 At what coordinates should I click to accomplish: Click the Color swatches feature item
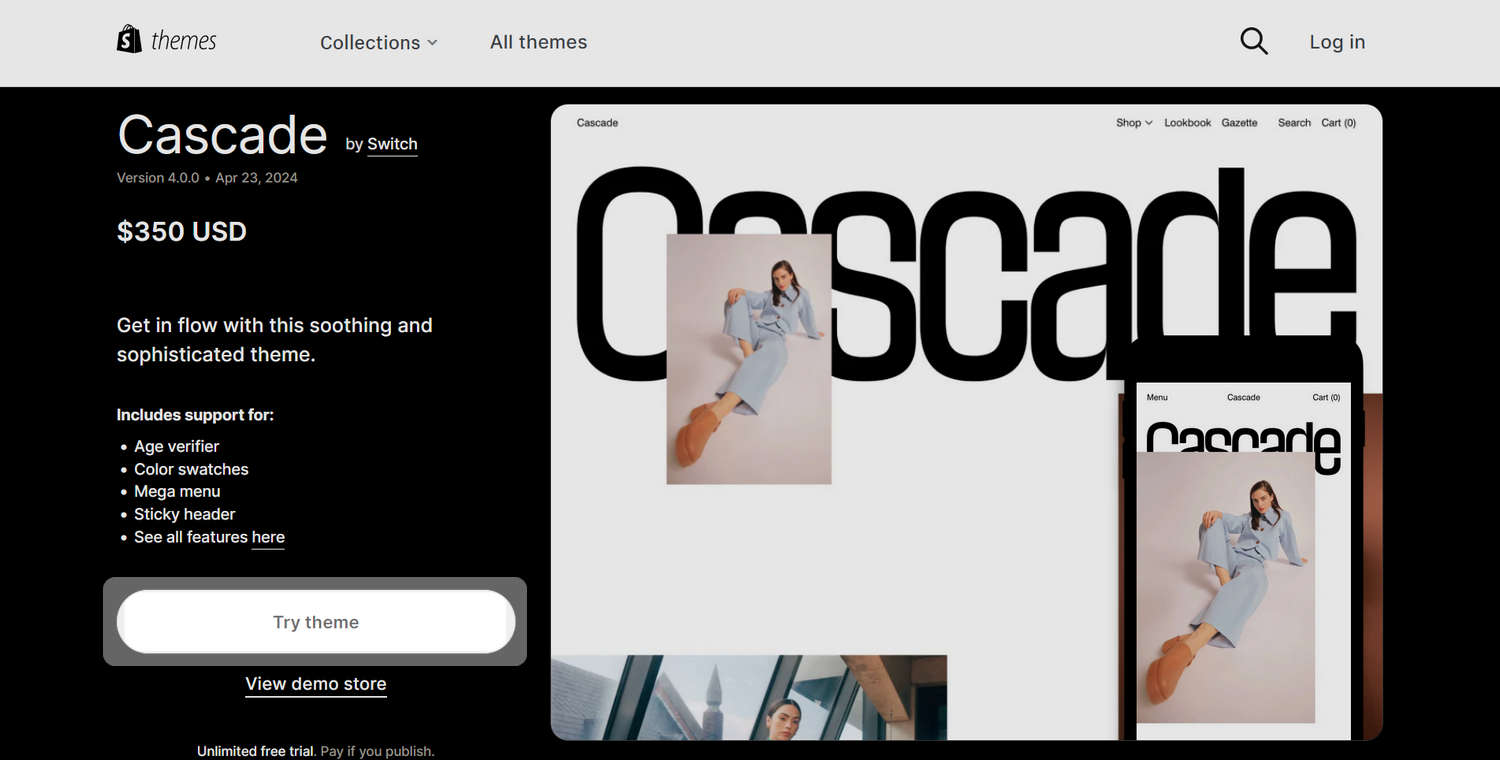191,469
